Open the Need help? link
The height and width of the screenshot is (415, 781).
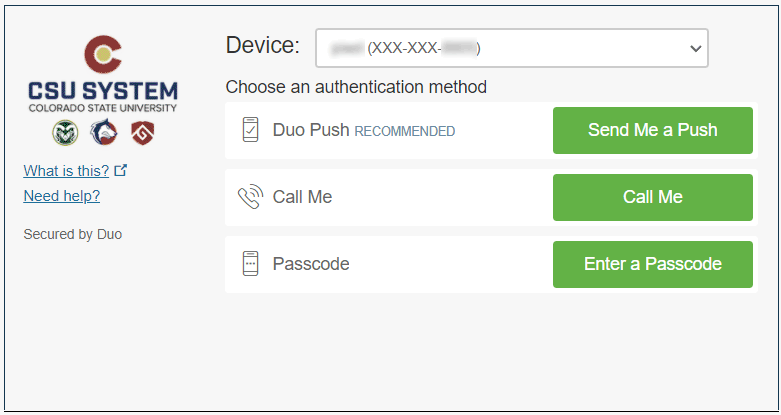click(x=61, y=196)
